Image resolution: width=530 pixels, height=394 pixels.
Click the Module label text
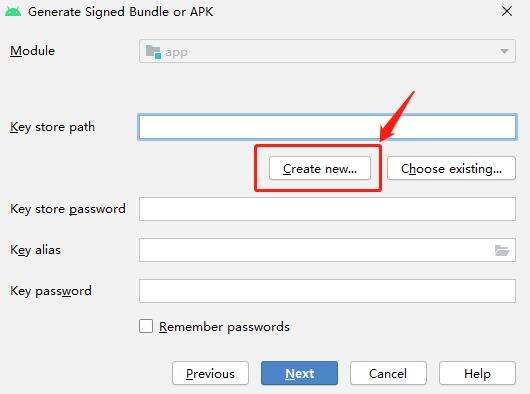pyautogui.click(x=32, y=51)
